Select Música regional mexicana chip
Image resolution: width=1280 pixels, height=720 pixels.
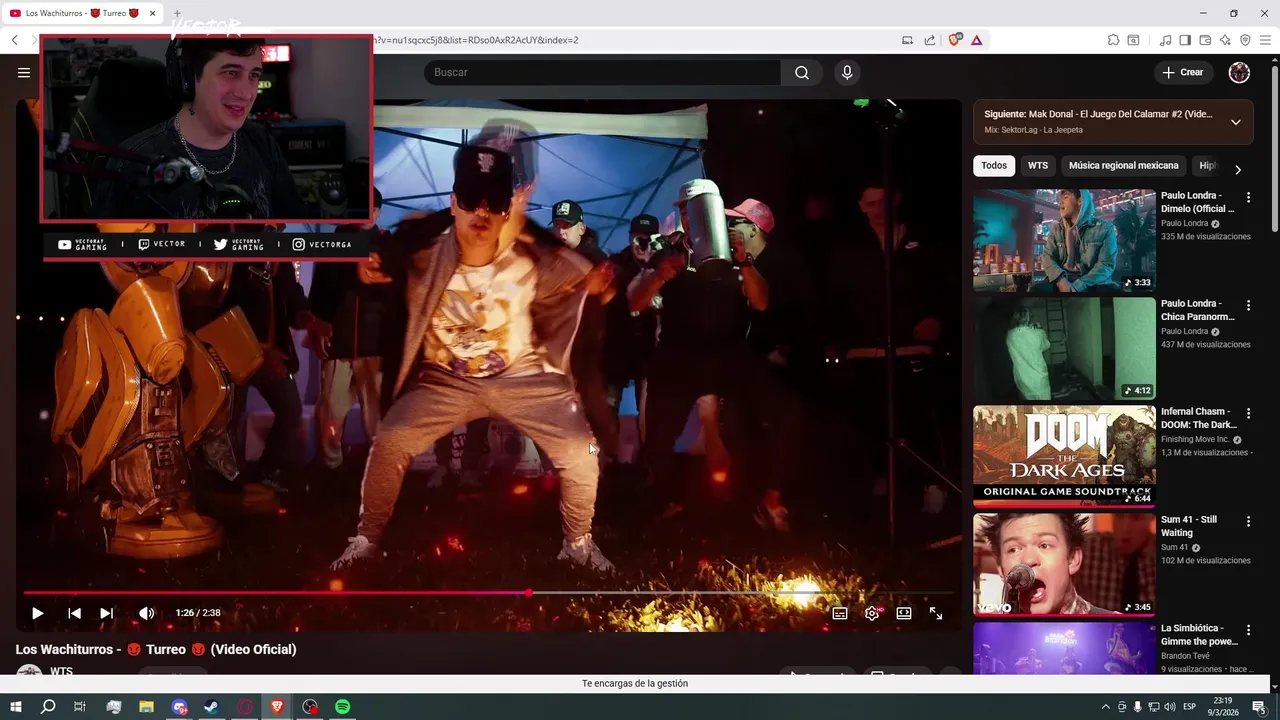[1123, 166]
